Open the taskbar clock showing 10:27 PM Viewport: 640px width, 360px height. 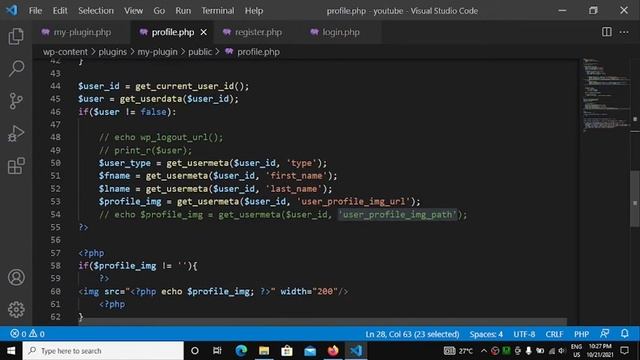(x=600, y=351)
